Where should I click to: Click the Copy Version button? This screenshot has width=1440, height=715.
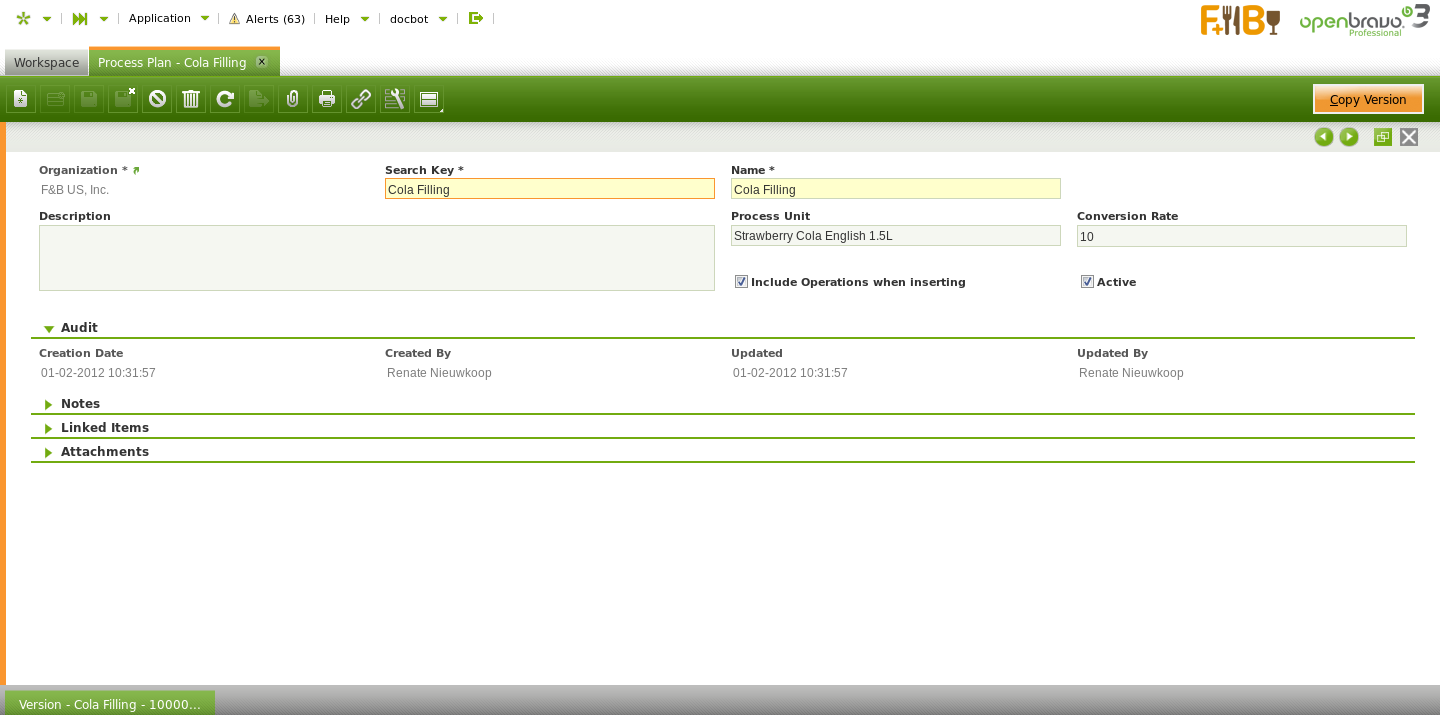1367,99
